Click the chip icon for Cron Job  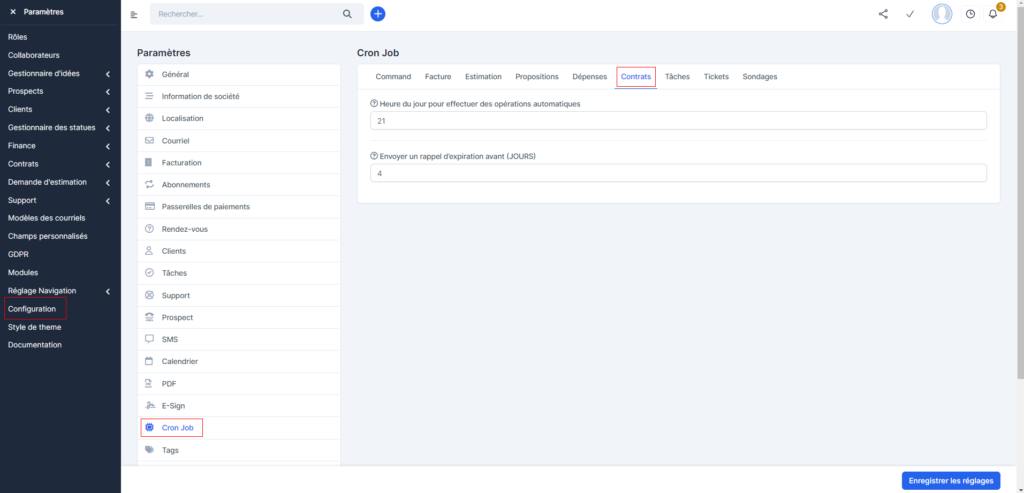(149, 428)
